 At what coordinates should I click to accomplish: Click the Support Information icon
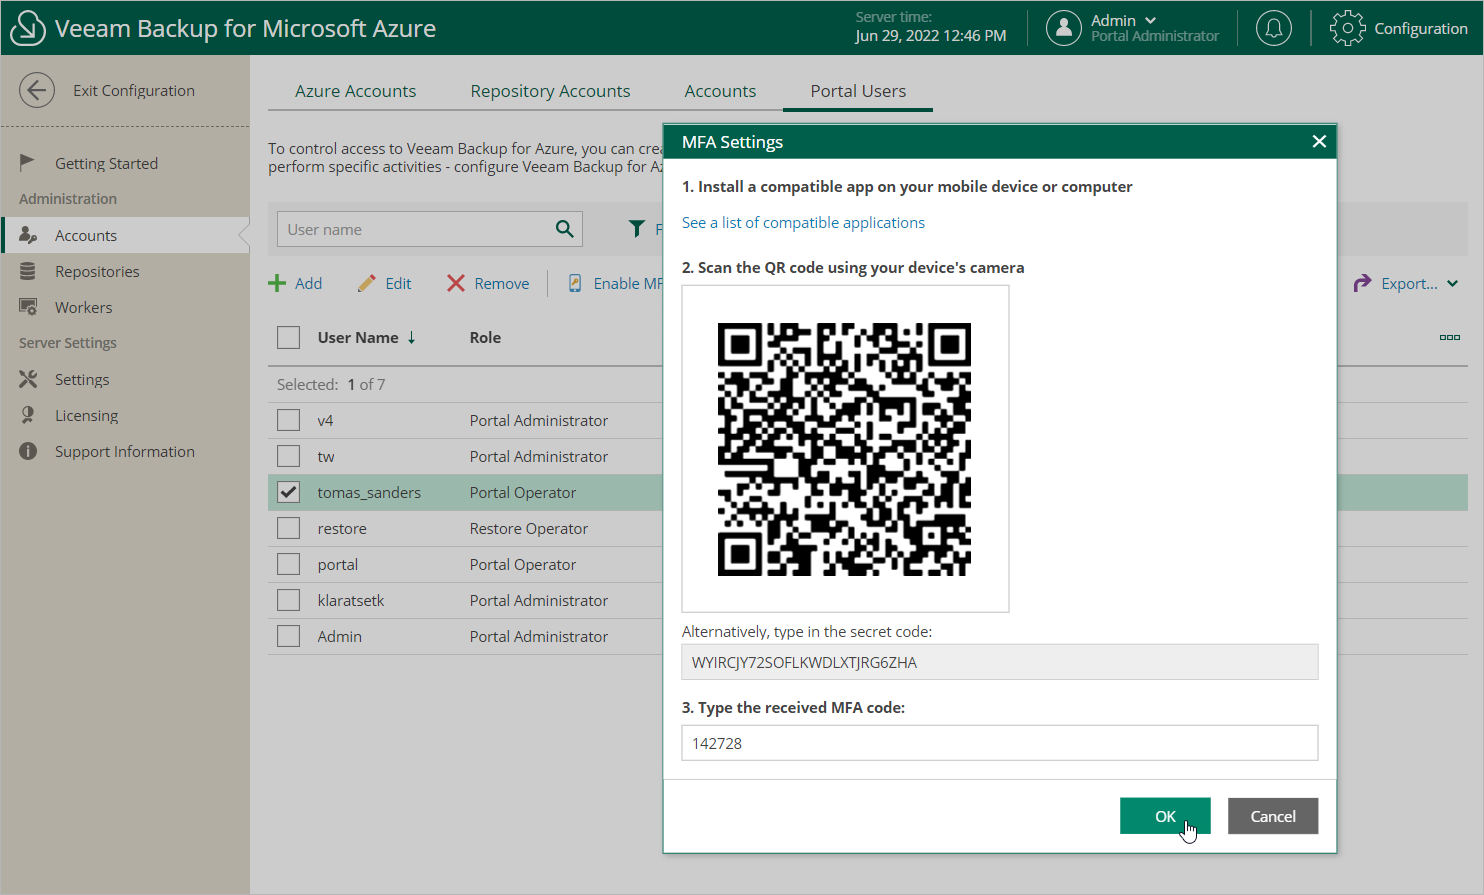coord(28,451)
